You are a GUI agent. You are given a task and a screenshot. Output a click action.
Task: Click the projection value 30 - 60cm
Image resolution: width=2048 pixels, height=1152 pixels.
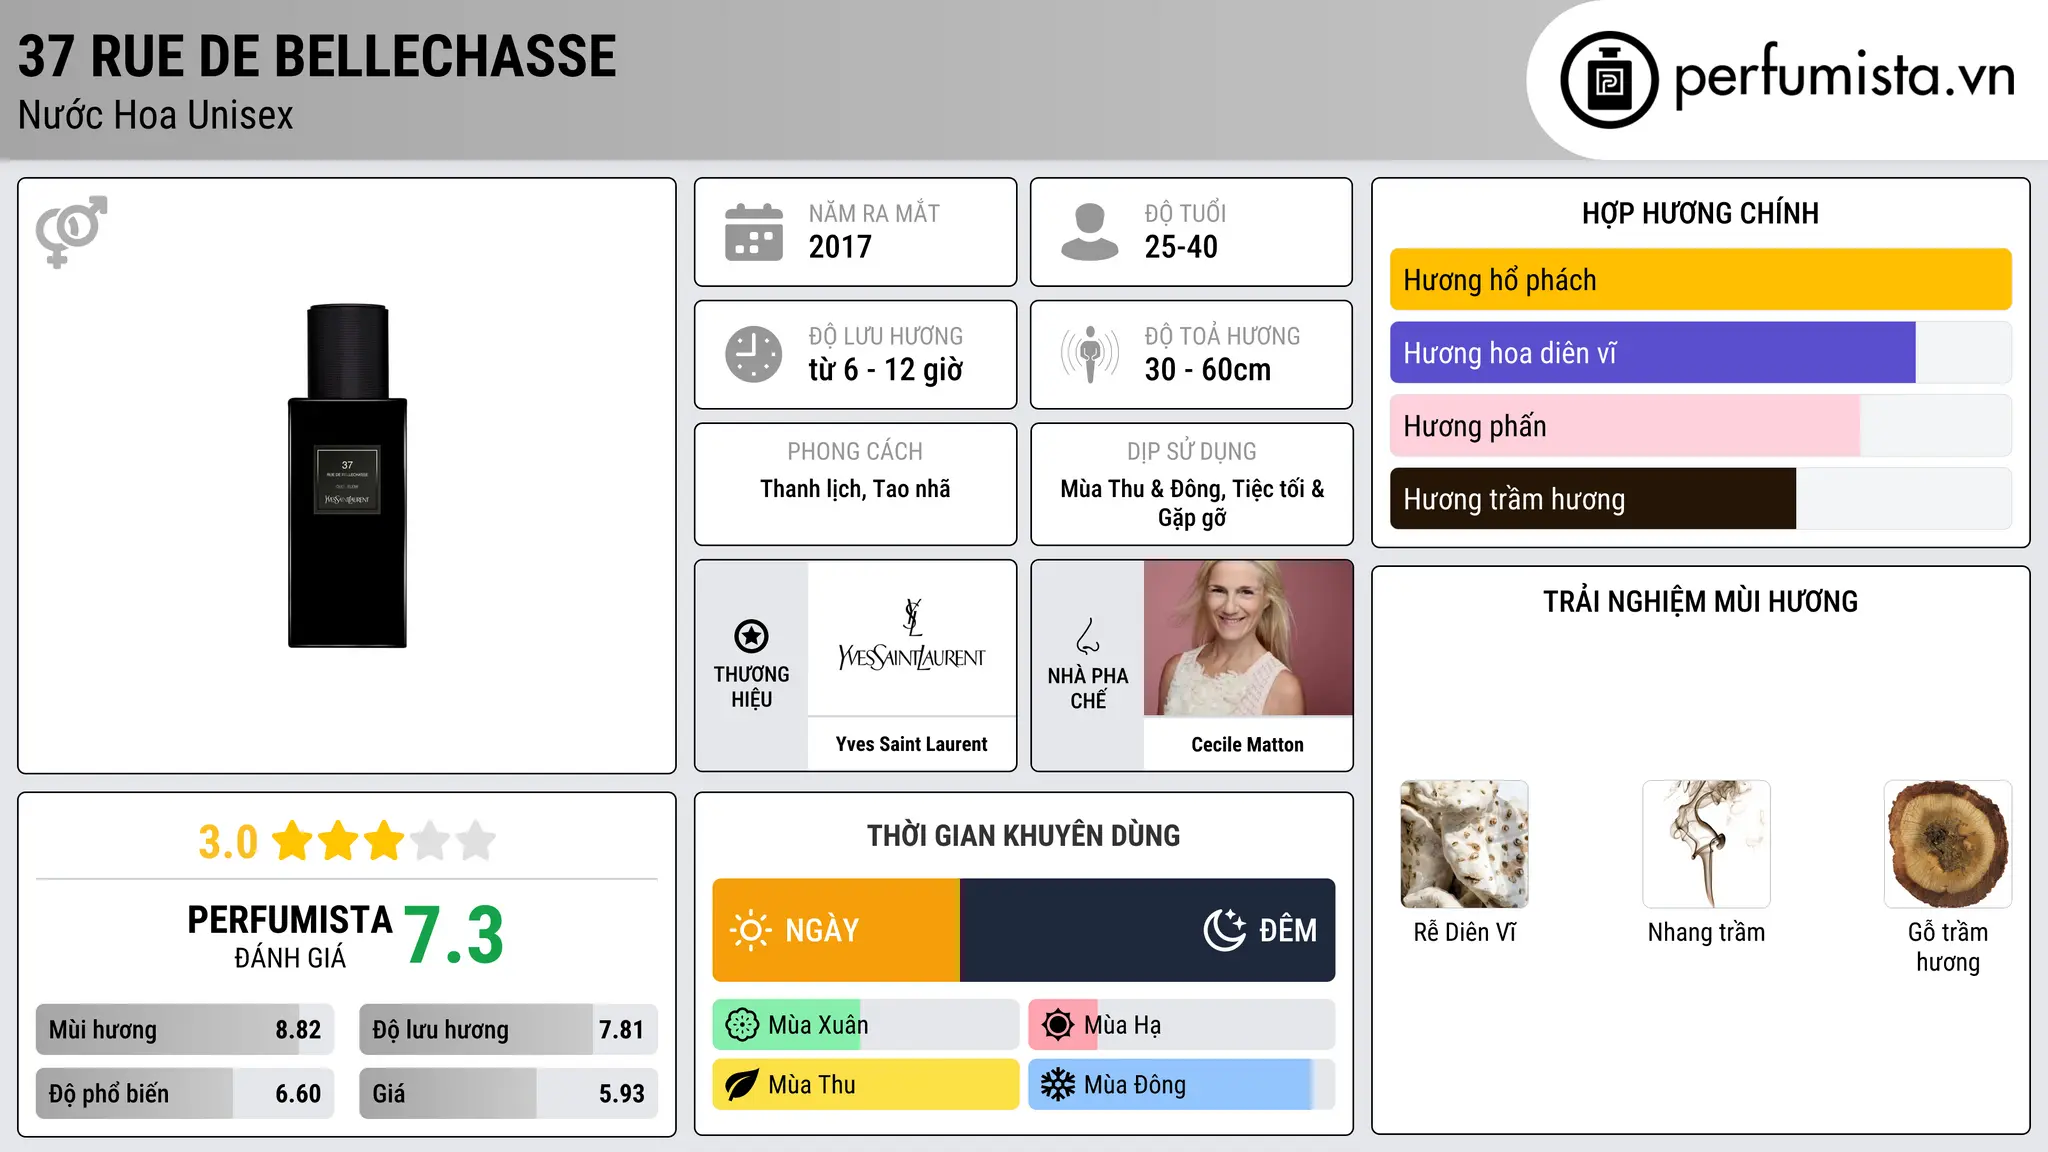[1208, 370]
